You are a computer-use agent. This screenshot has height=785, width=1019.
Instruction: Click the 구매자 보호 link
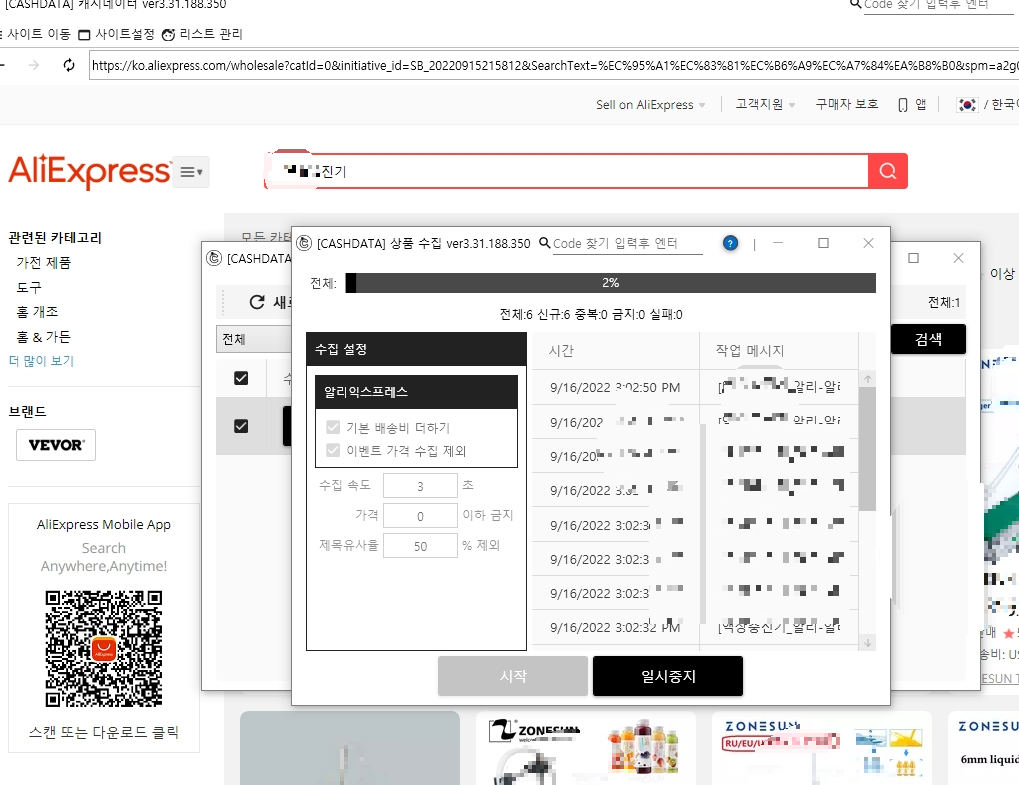[x=847, y=105]
